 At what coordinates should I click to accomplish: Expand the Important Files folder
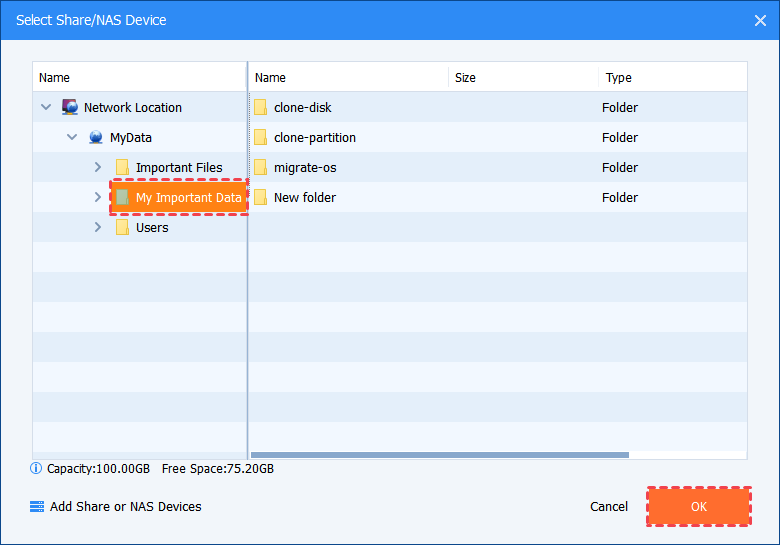tap(97, 167)
